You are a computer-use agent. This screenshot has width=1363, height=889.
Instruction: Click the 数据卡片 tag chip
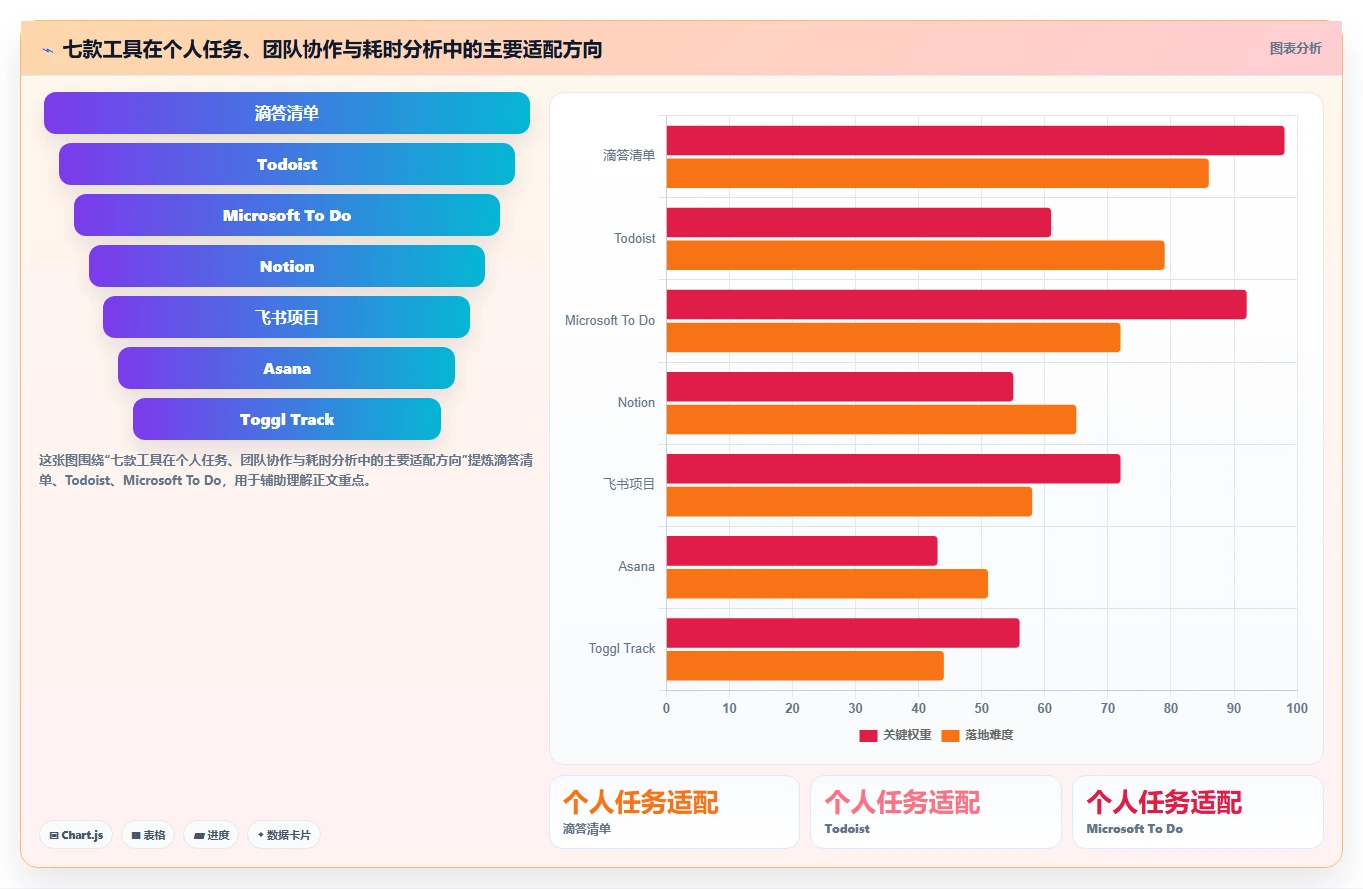pyautogui.click(x=284, y=835)
